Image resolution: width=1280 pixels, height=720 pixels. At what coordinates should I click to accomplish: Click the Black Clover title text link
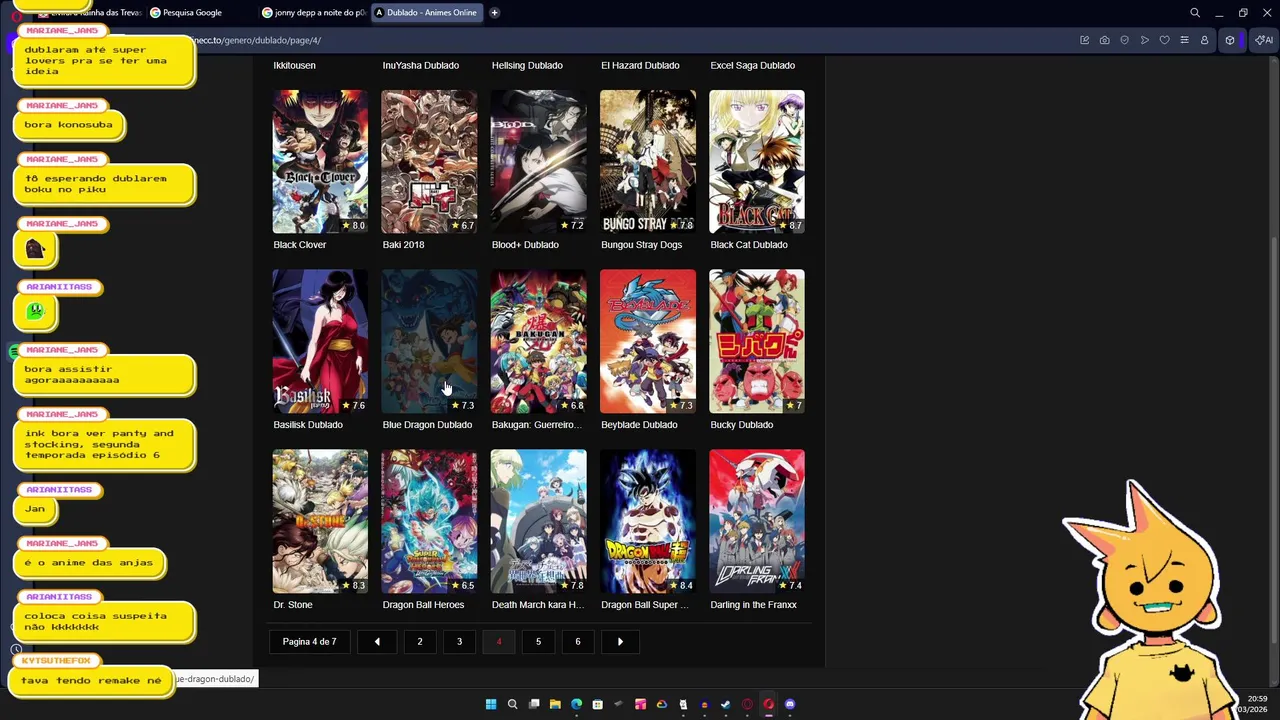pyautogui.click(x=300, y=245)
